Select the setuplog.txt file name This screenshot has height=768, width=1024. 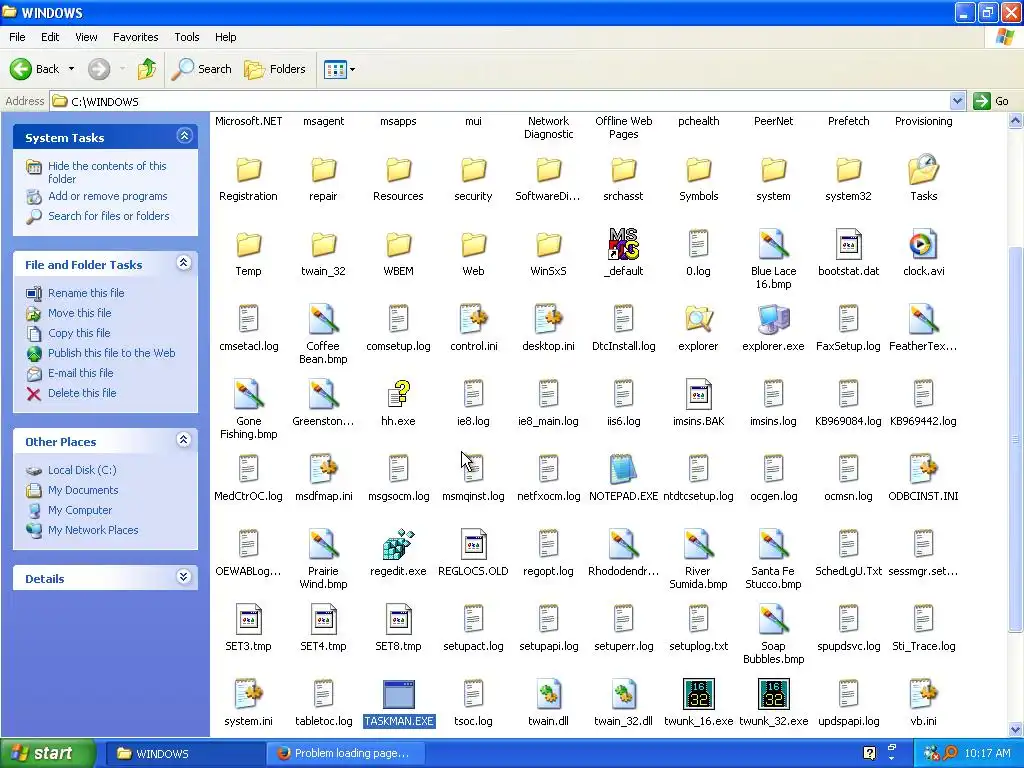pos(698,647)
